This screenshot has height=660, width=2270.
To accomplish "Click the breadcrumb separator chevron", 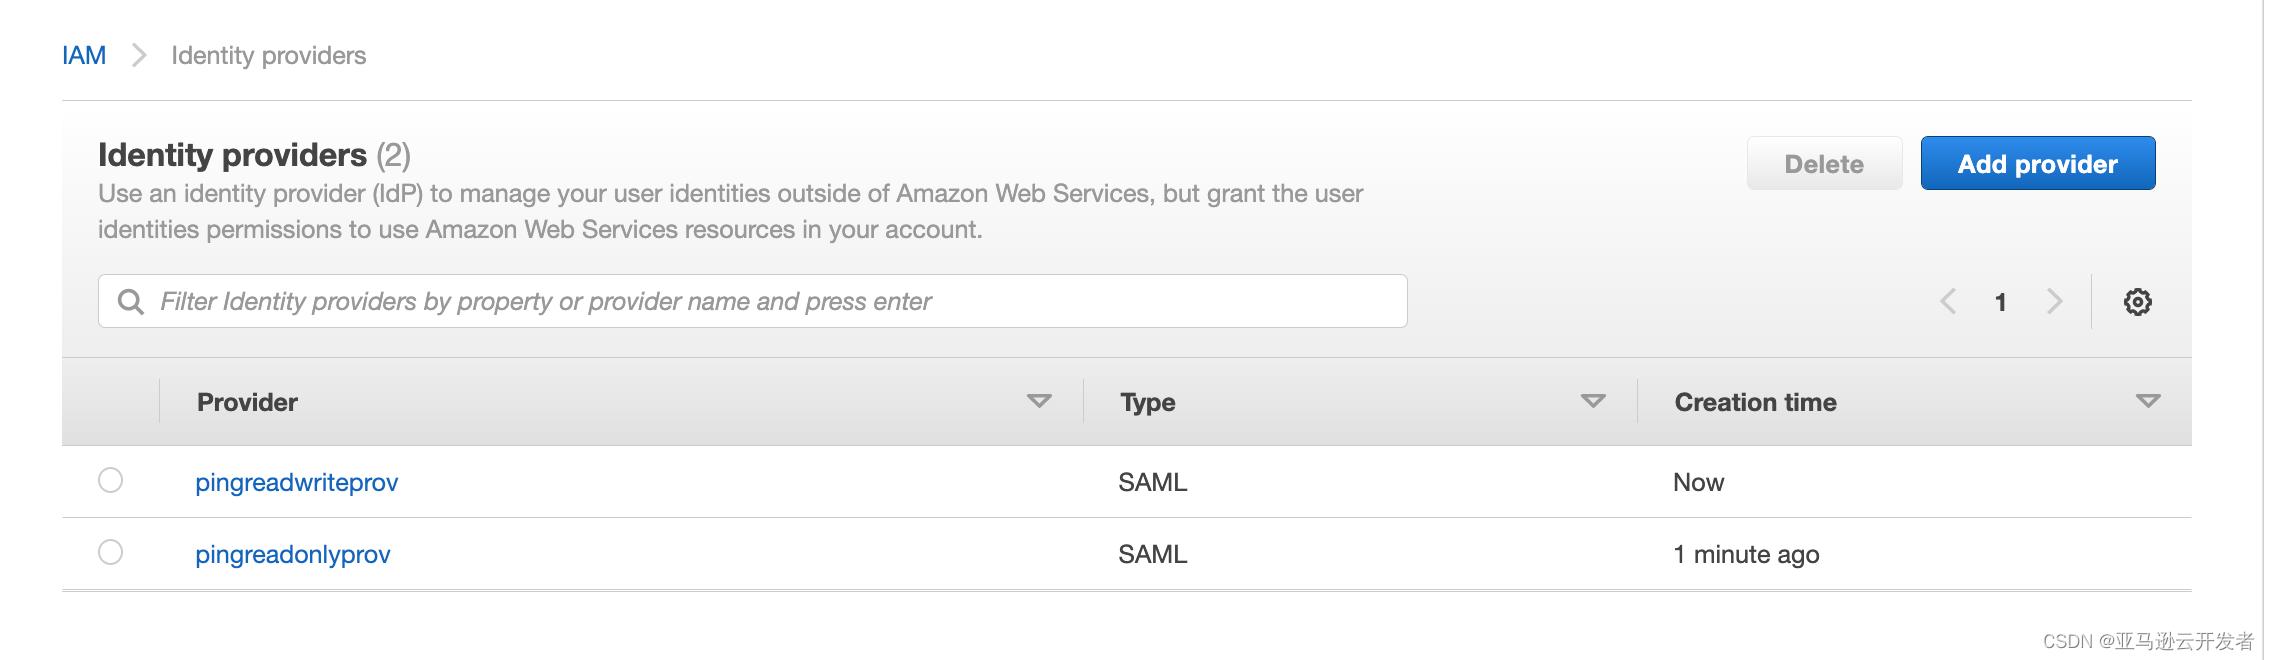I will click(x=139, y=56).
